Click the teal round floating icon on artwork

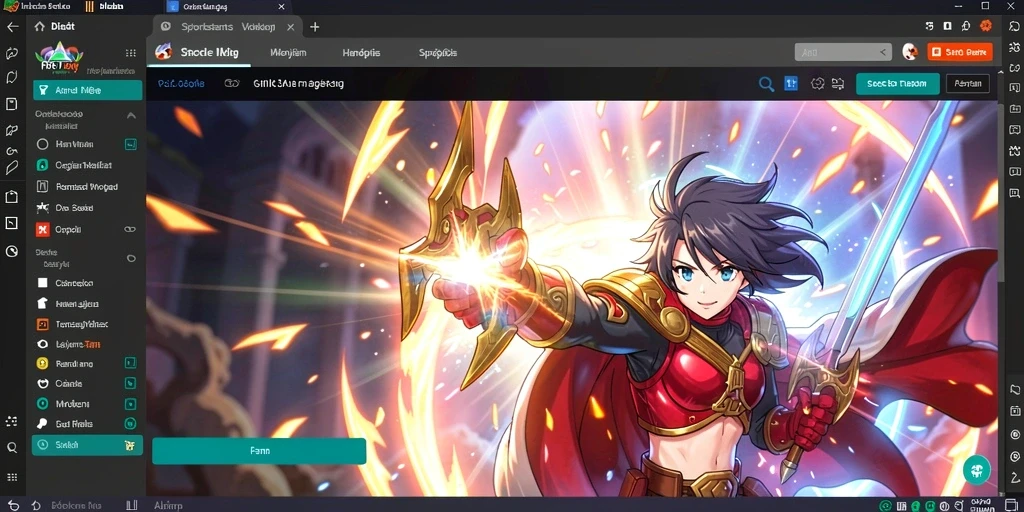pyautogui.click(x=977, y=470)
